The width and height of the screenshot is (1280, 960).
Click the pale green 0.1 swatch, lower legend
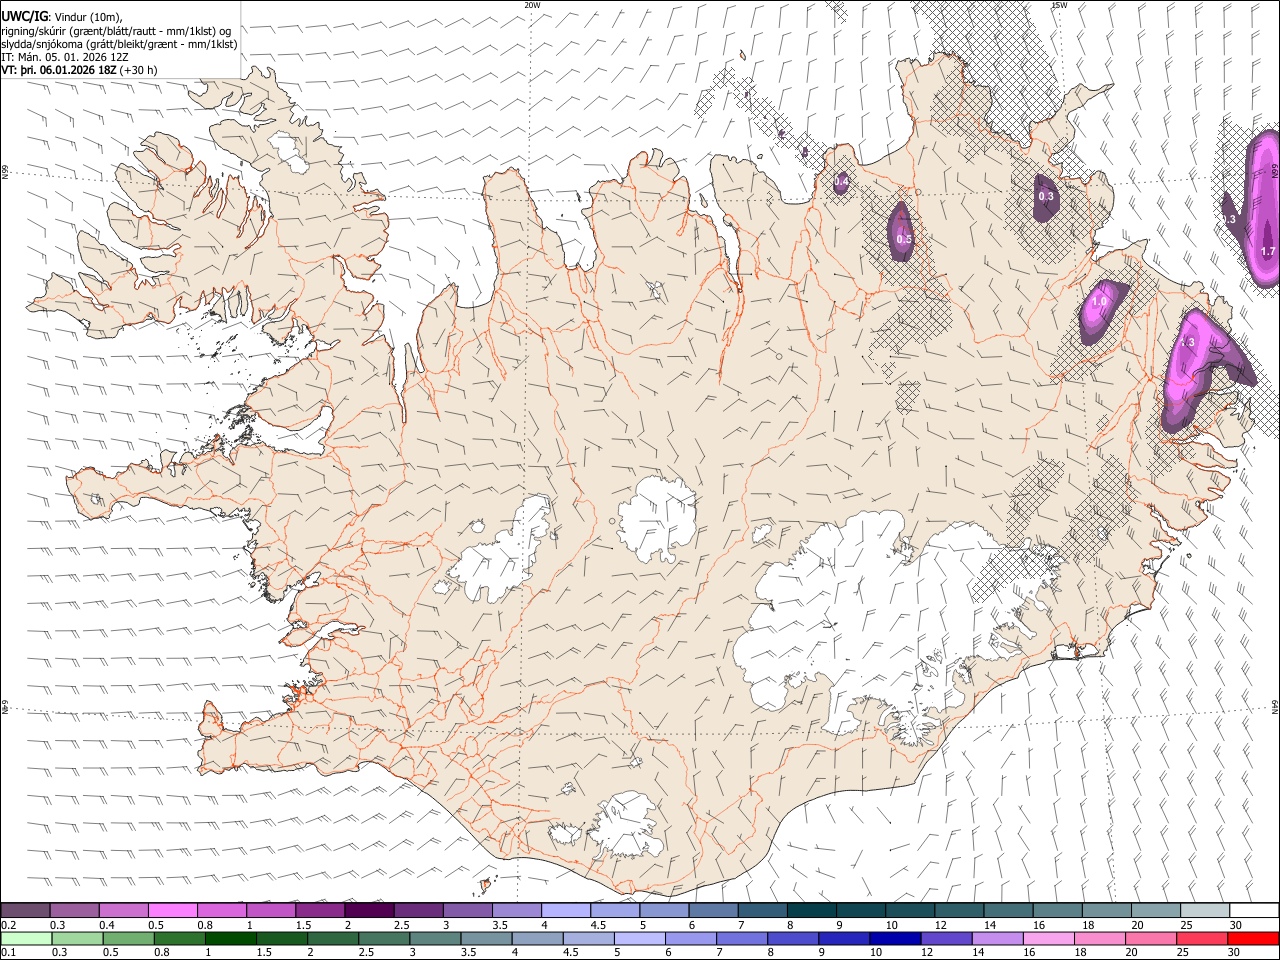tap(27, 938)
